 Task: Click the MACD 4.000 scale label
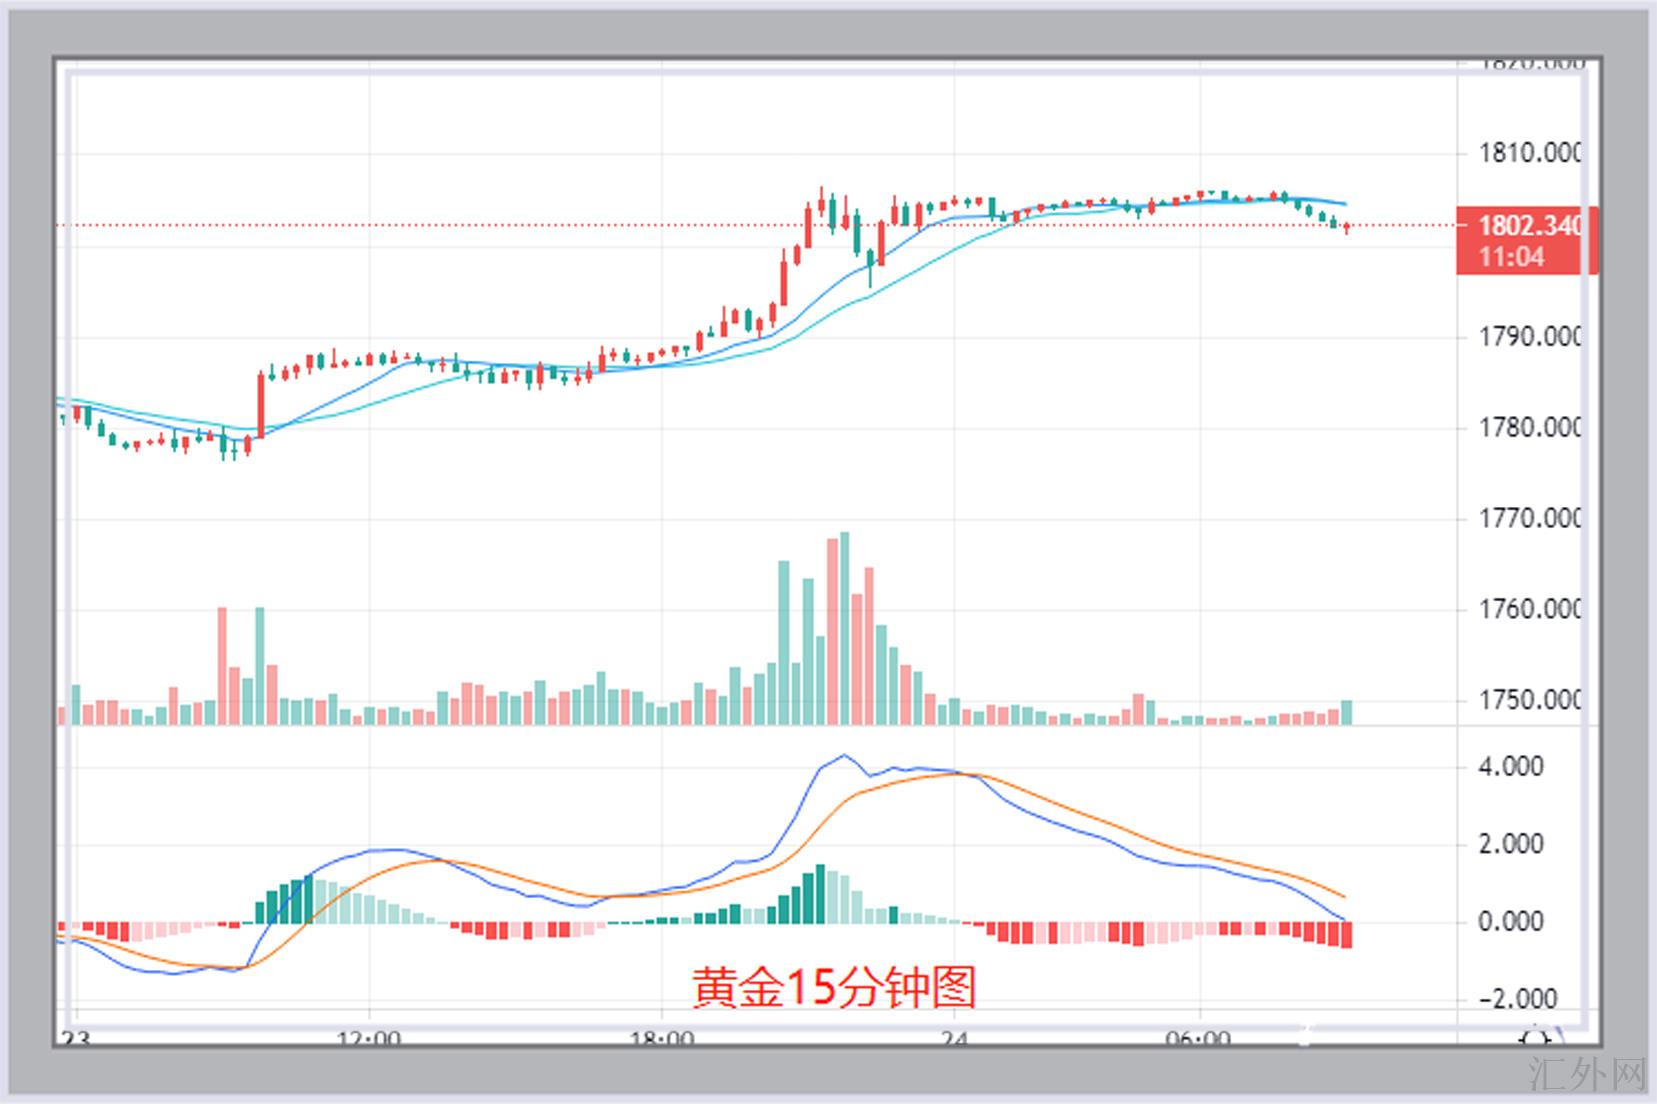1510,767
